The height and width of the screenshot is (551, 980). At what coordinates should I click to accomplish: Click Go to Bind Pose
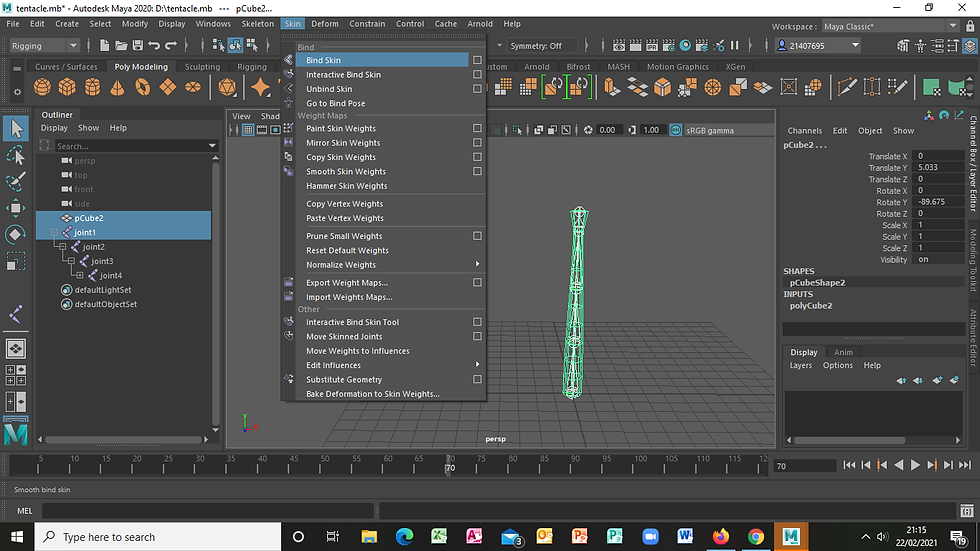pos(335,103)
